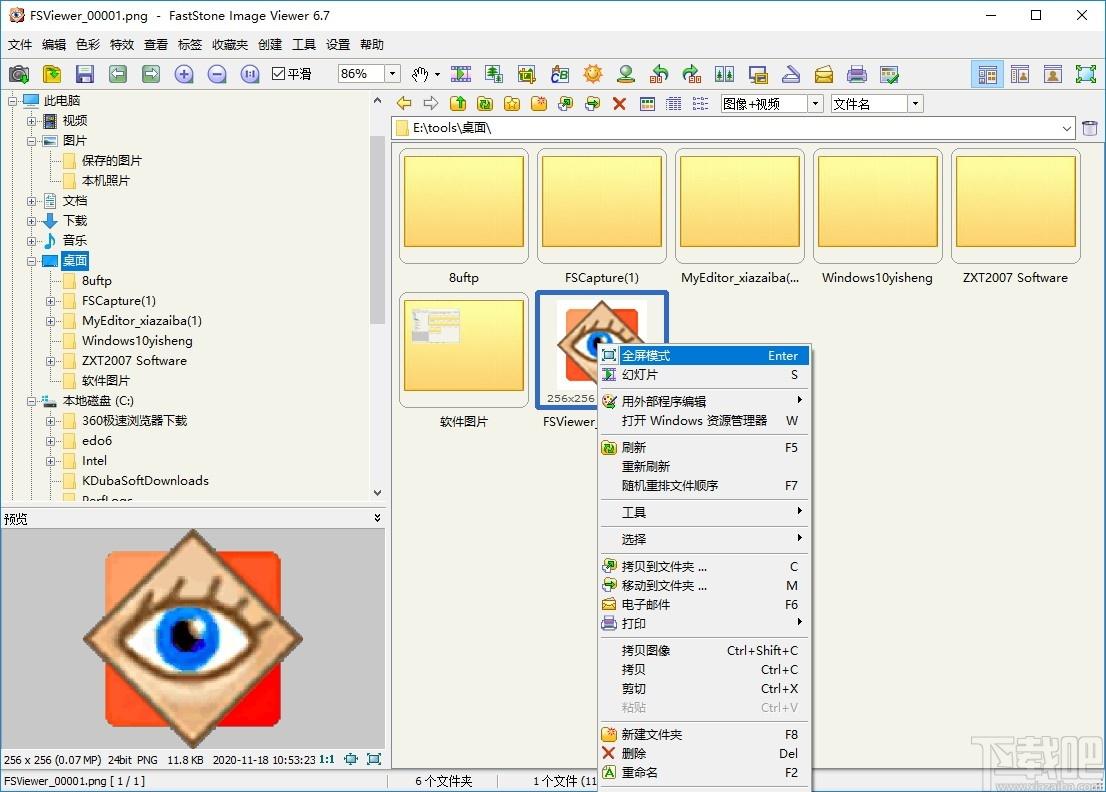Click the resize image (trees) icon
The width and height of the screenshot is (1106, 792).
coord(494,74)
